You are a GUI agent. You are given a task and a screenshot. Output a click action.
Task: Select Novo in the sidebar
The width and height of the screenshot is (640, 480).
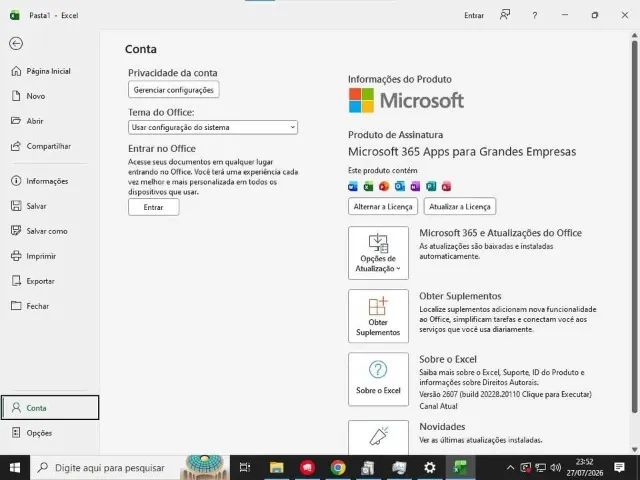pyautogui.click(x=28, y=96)
